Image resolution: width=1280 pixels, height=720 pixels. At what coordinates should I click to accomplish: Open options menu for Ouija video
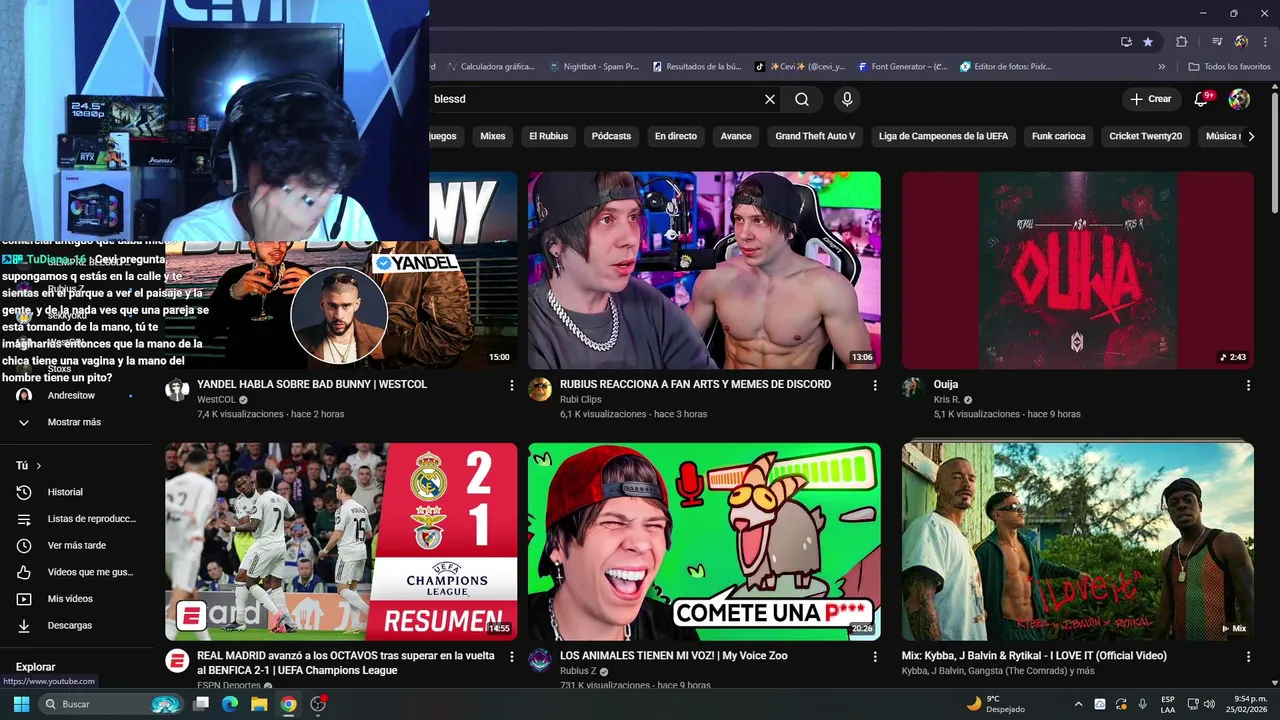(1248, 385)
